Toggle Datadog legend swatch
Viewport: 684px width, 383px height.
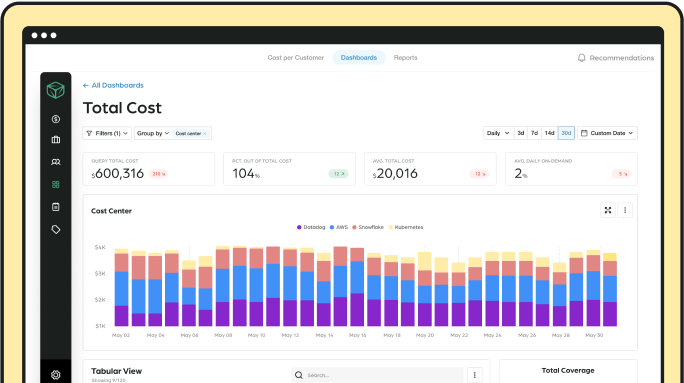pyautogui.click(x=299, y=227)
